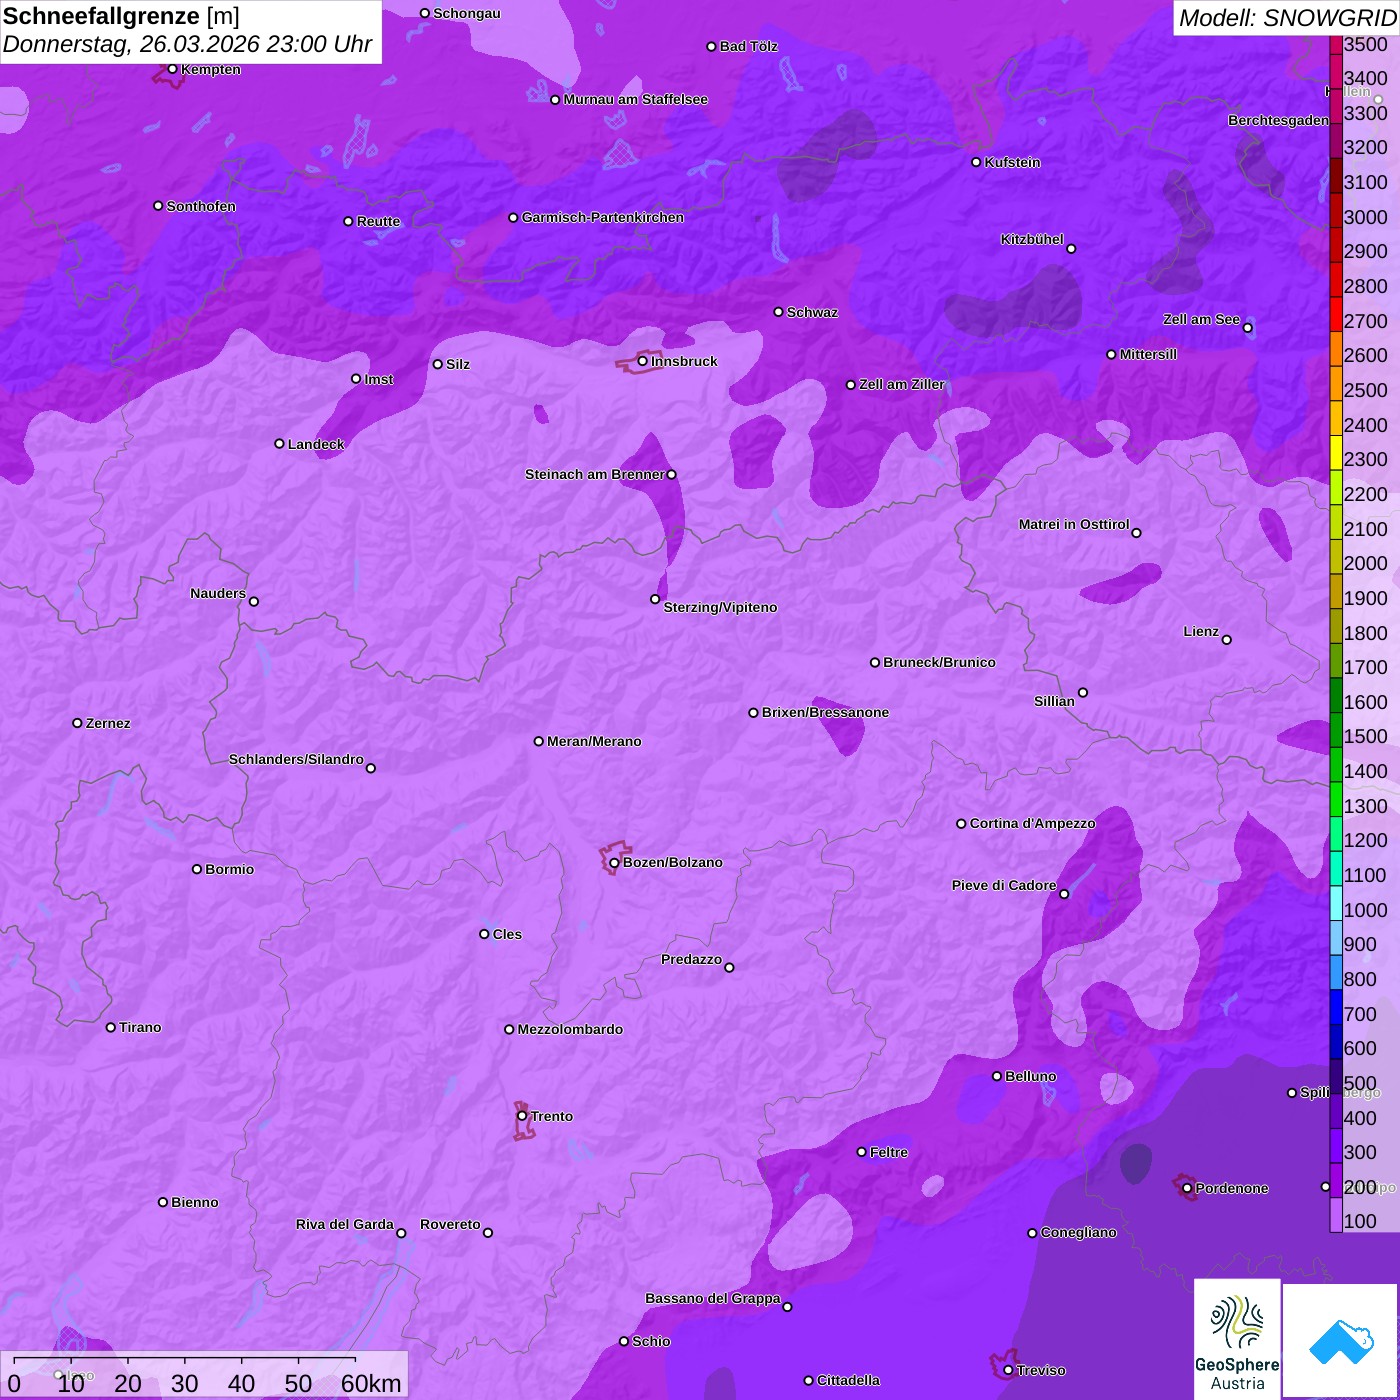Click the Schneefallgrenze title box
Image resolution: width=1400 pixels, height=1400 pixels.
pos(190,31)
